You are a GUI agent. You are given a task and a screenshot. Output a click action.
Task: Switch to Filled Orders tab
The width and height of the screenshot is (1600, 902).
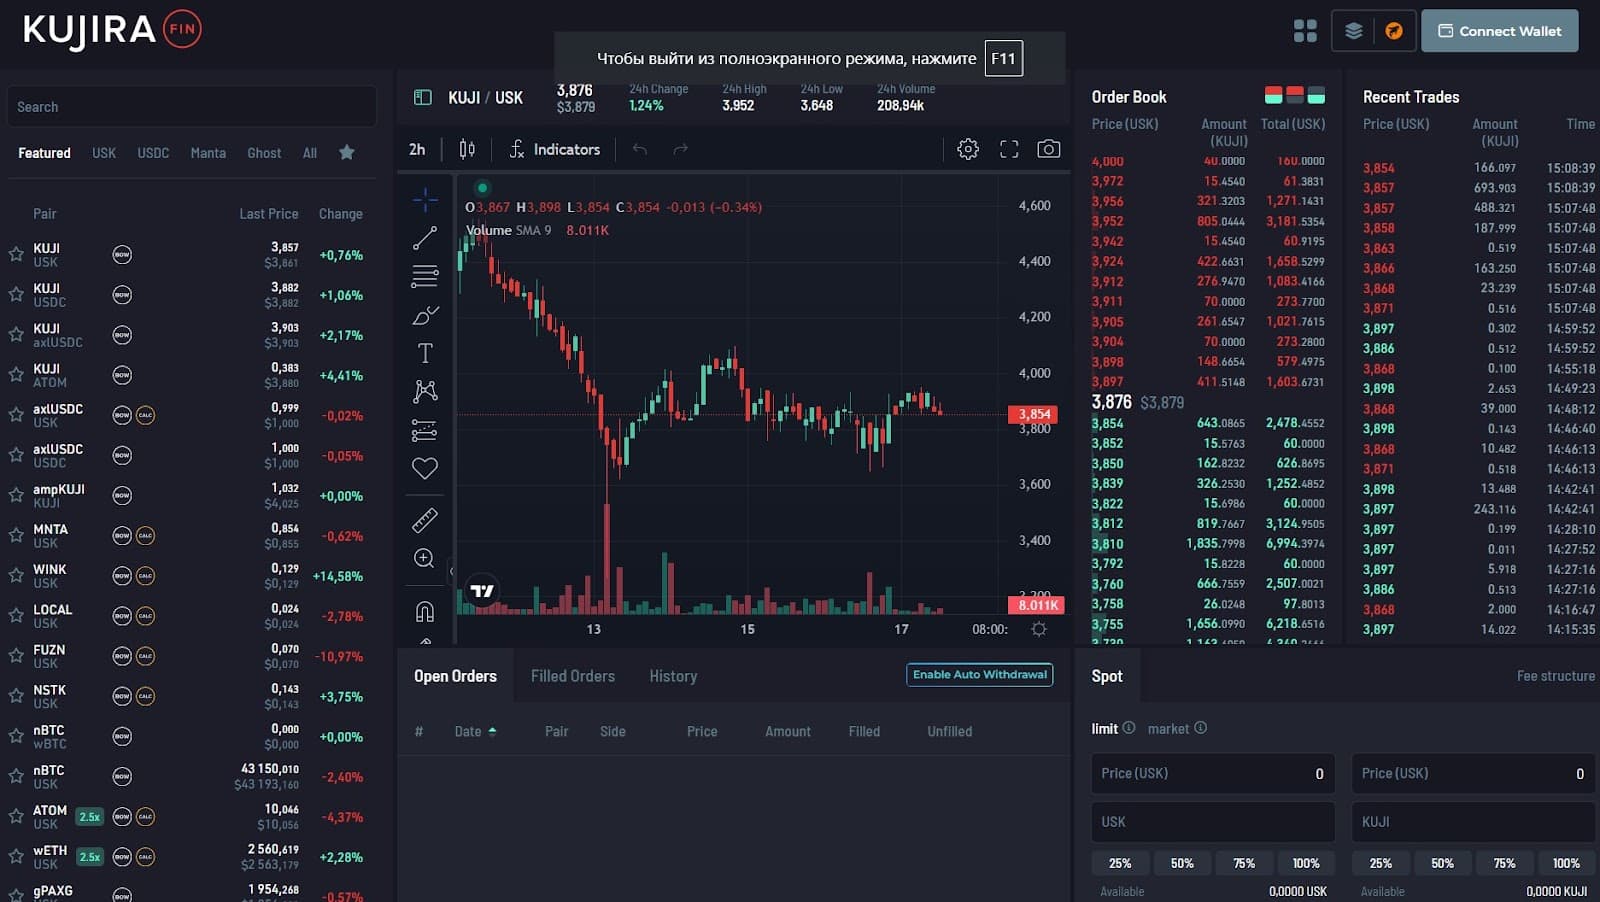click(572, 676)
